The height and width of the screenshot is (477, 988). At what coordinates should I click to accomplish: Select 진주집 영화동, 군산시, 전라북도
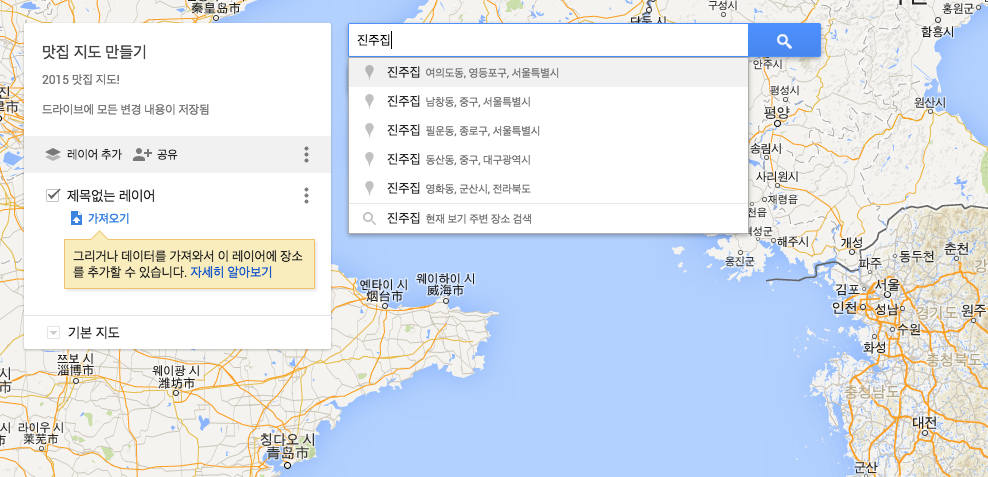[x=548, y=188]
